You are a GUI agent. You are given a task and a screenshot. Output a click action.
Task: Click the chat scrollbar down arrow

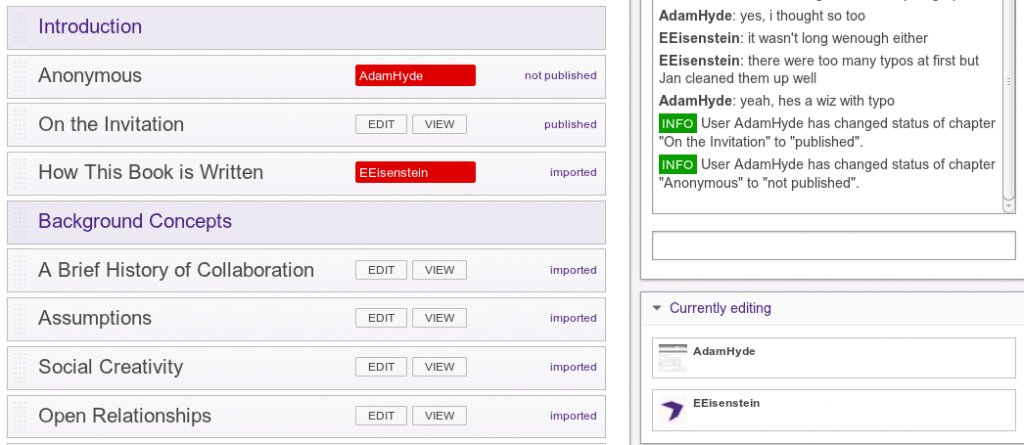(1008, 206)
